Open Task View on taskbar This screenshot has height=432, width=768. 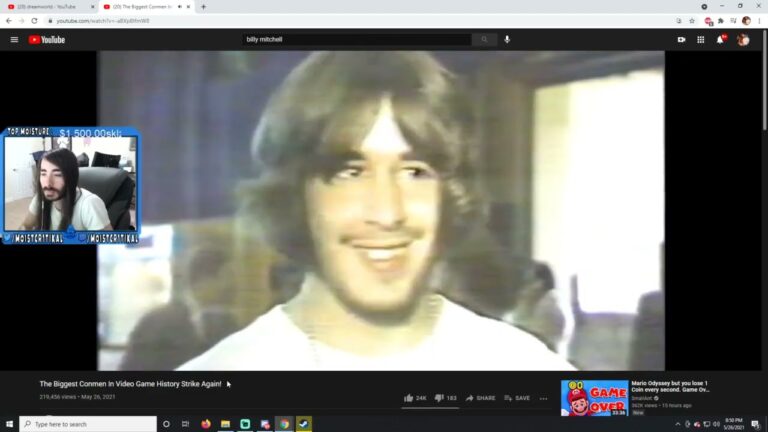(x=185, y=424)
